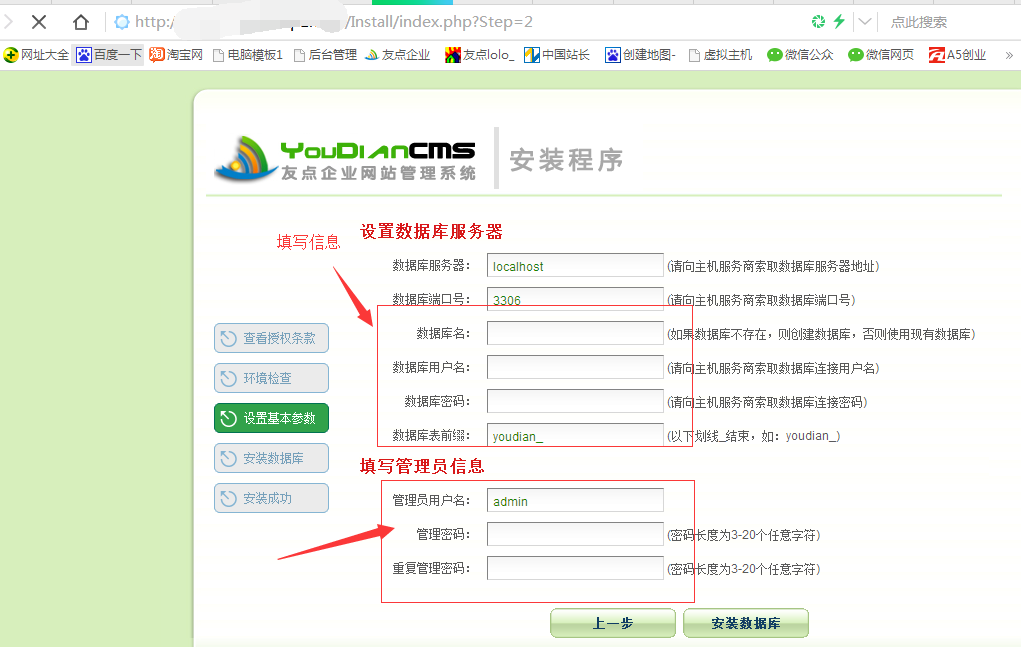This screenshot has width=1021, height=647.
Task: Open the address bar dropdown arrow
Action: (864, 21)
